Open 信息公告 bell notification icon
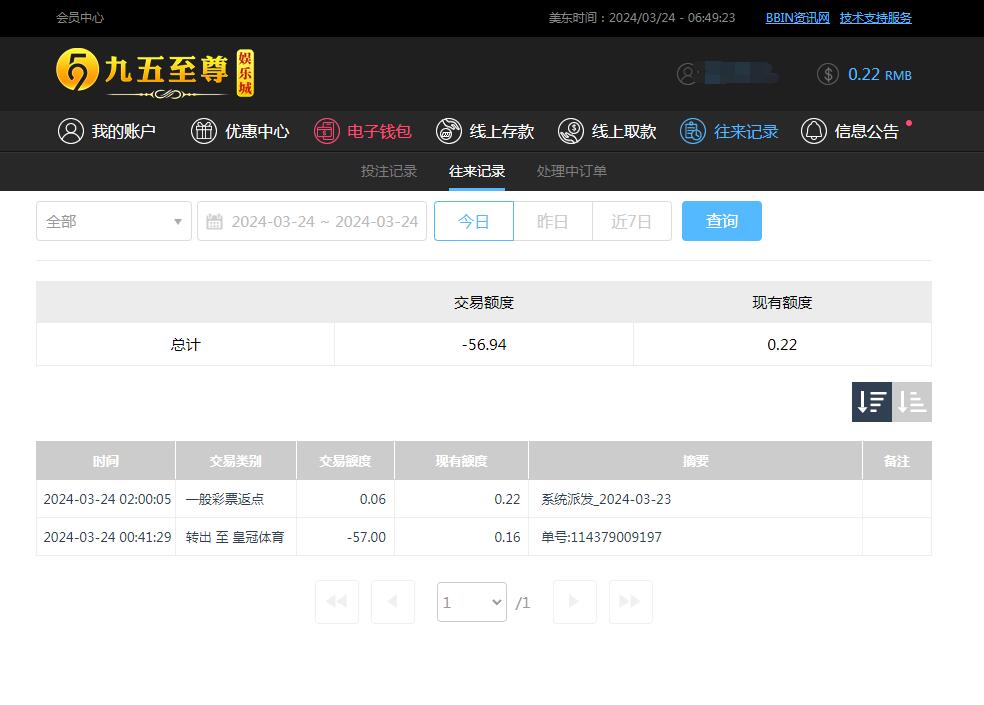The image size is (984, 705). coord(814,131)
